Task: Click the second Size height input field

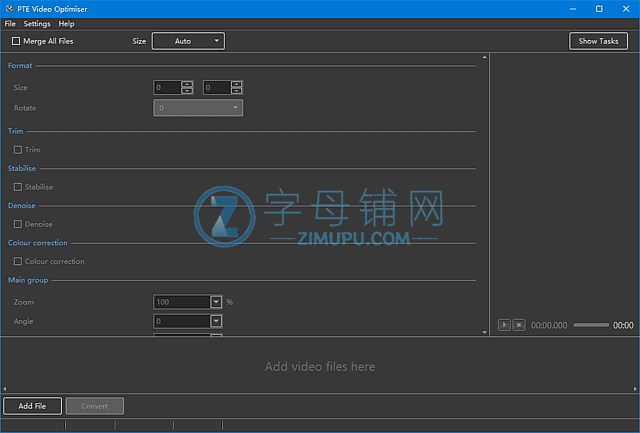Action: pos(217,87)
